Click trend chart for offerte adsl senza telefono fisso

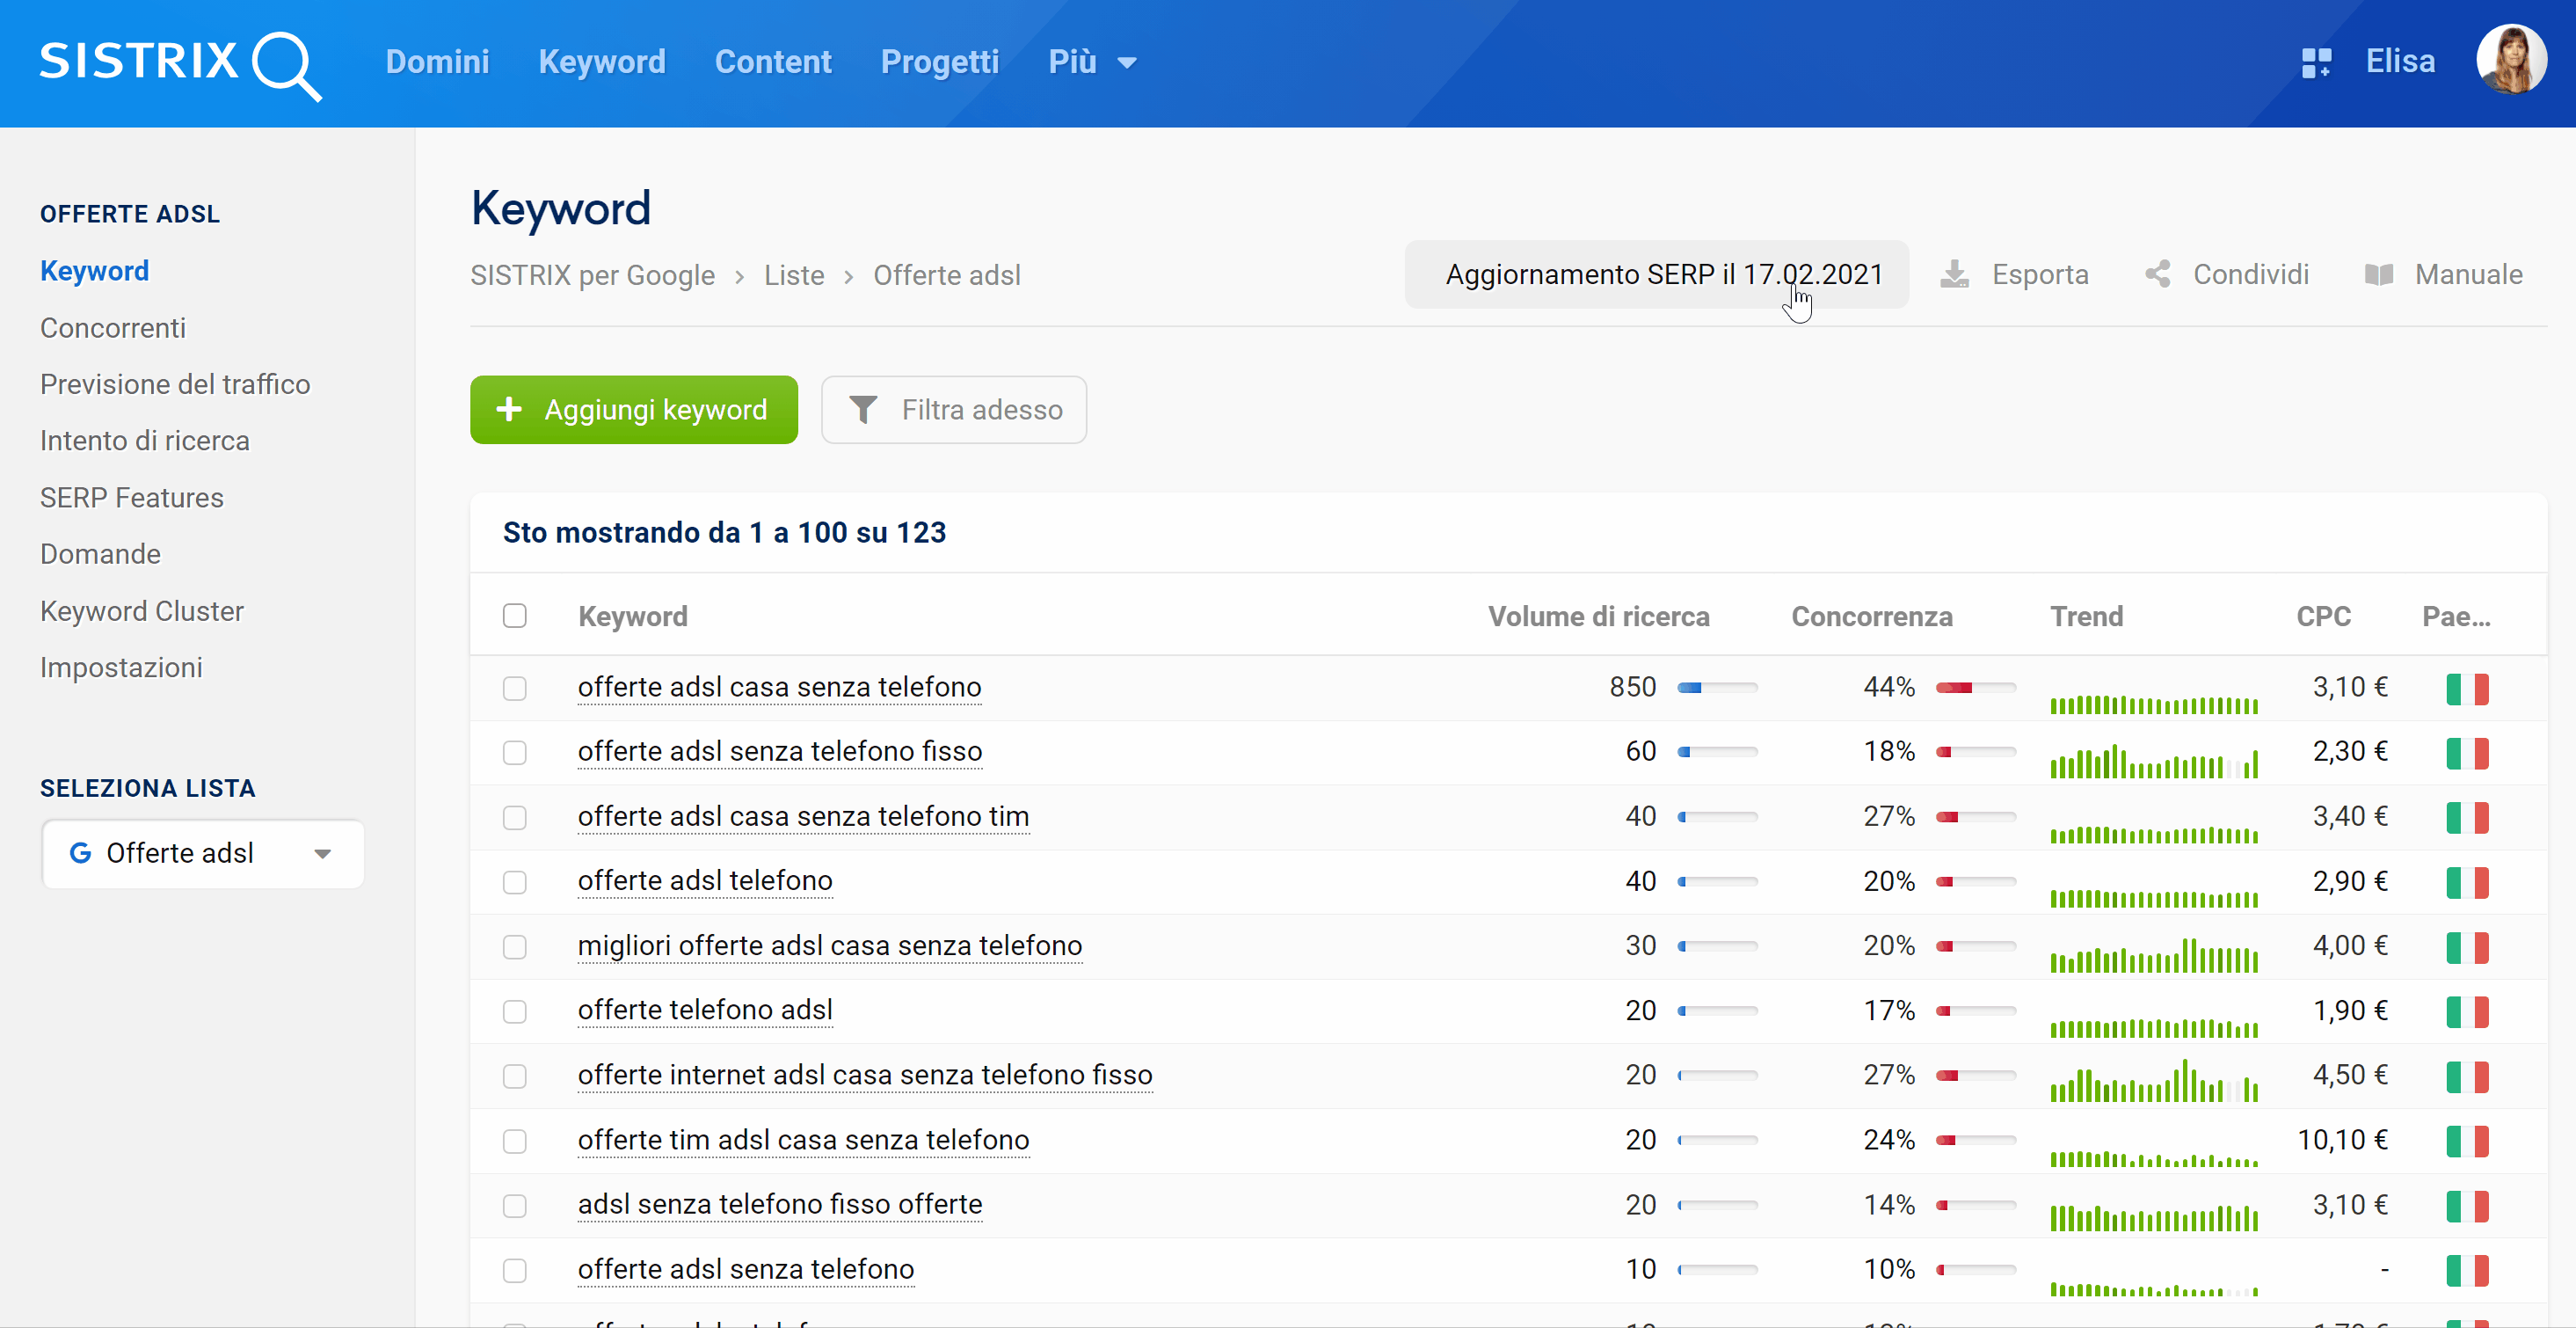(2154, 761)
